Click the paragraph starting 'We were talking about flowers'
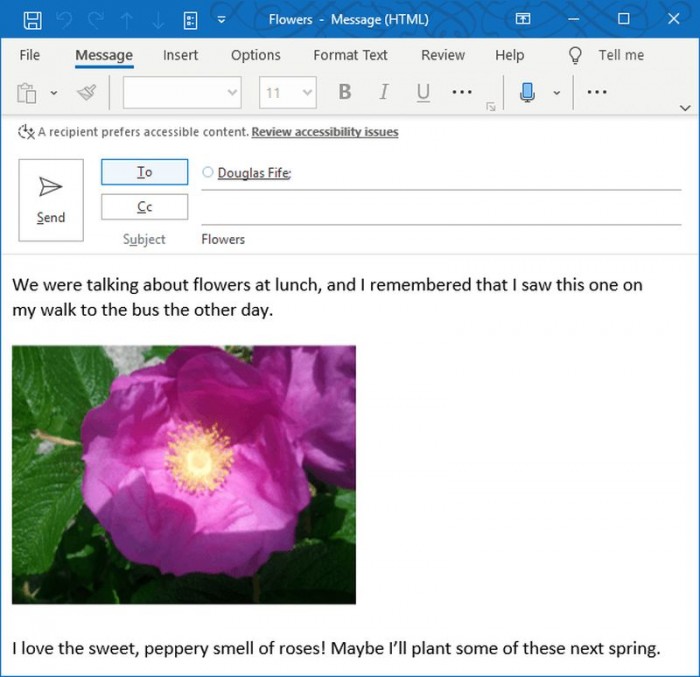The image size is (700, 677). 327,297
